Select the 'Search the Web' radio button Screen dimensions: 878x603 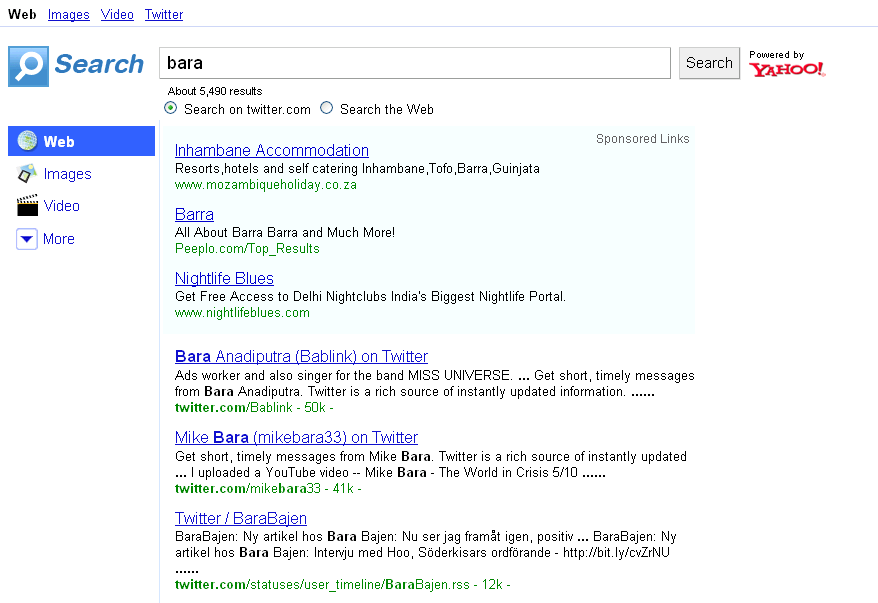327,108
